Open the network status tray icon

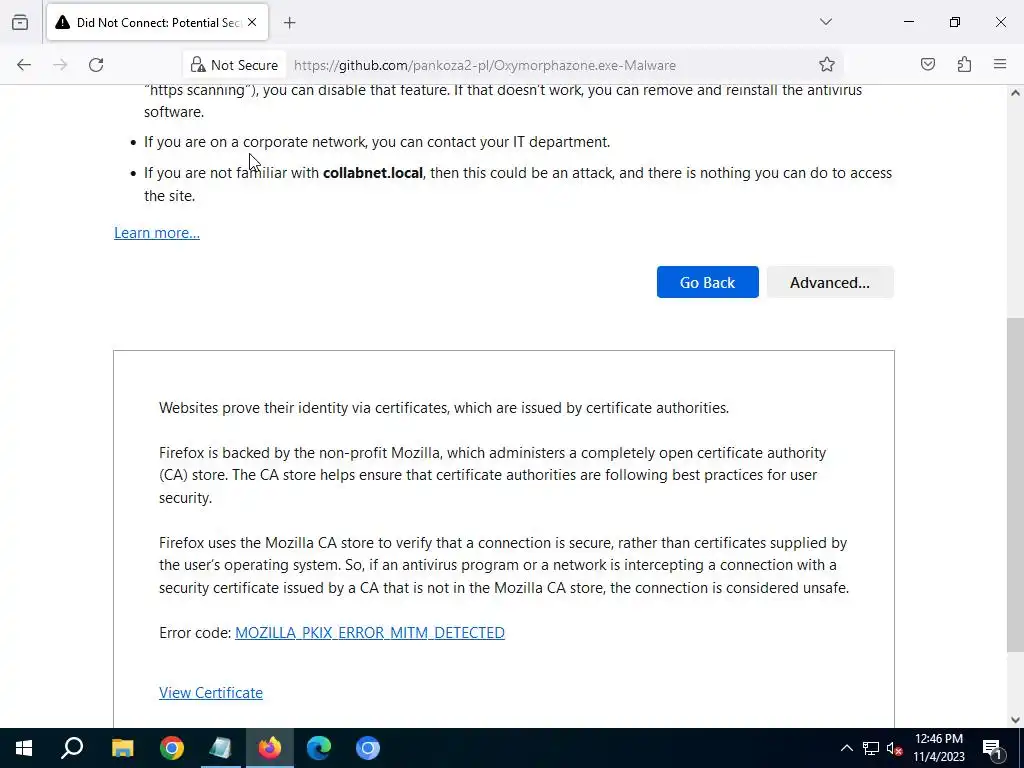click(871, 748)
